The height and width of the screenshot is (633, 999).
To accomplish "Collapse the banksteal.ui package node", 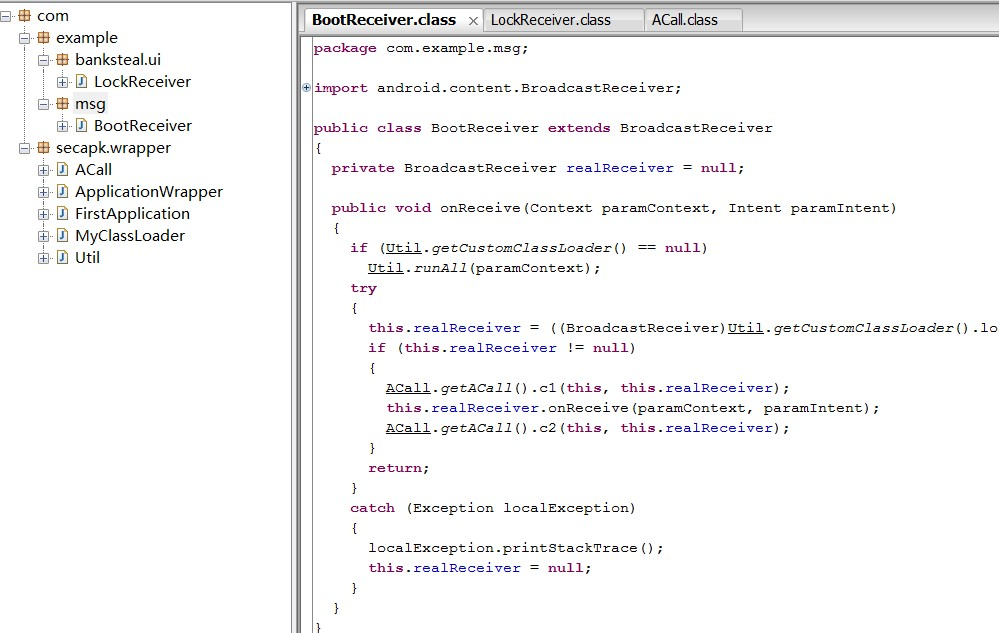I will coord(43,60).
